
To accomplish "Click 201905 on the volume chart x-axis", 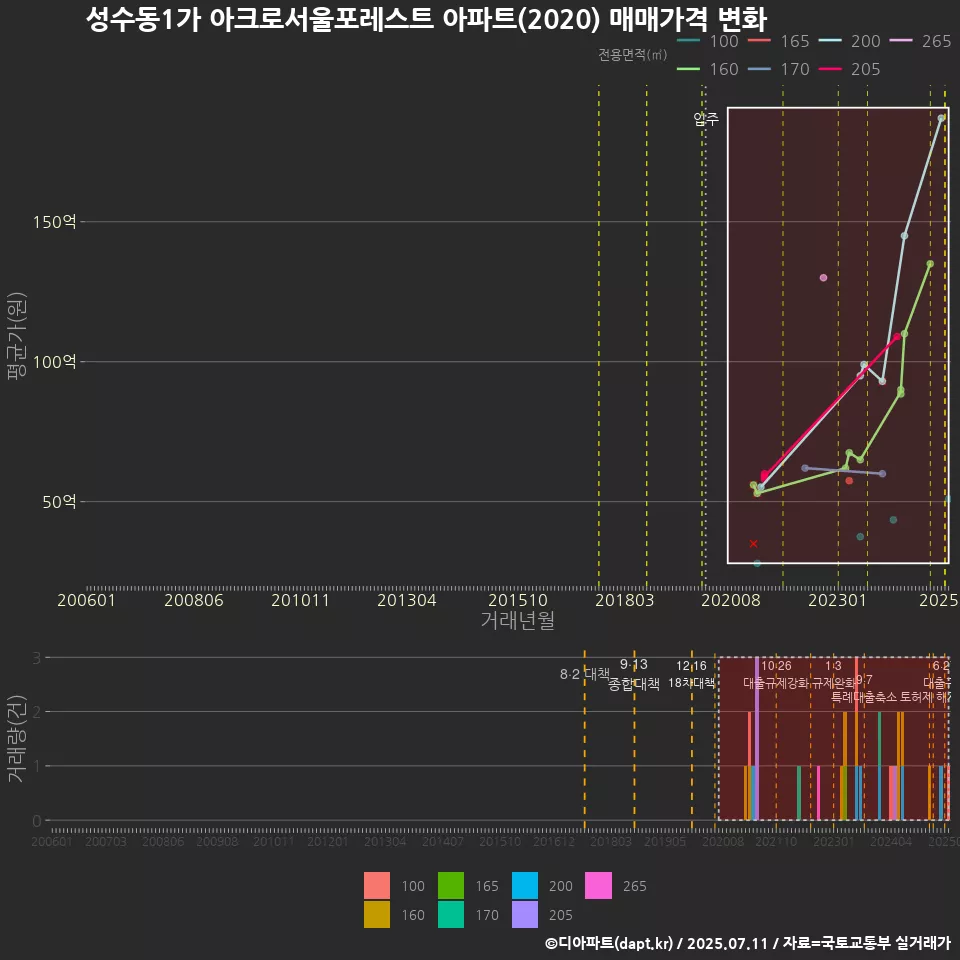I will (x=666, y=842).
